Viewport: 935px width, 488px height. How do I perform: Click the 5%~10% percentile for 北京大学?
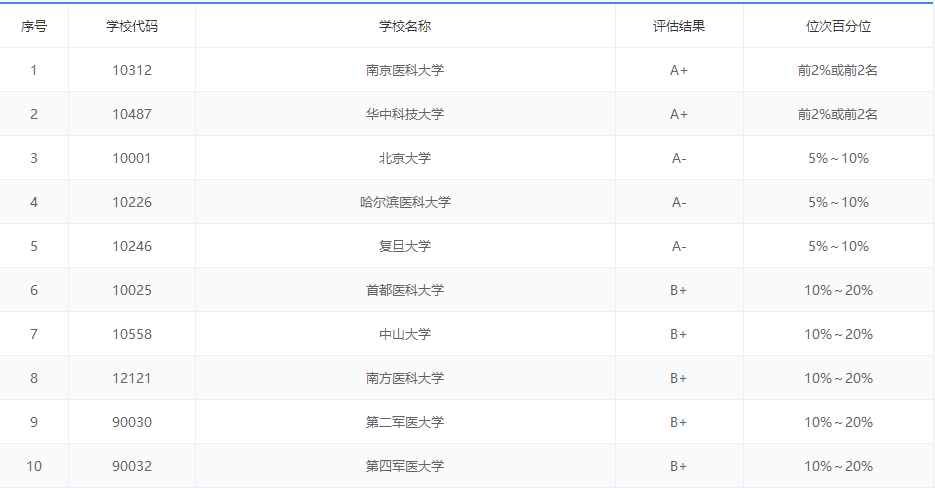point(838,158)
